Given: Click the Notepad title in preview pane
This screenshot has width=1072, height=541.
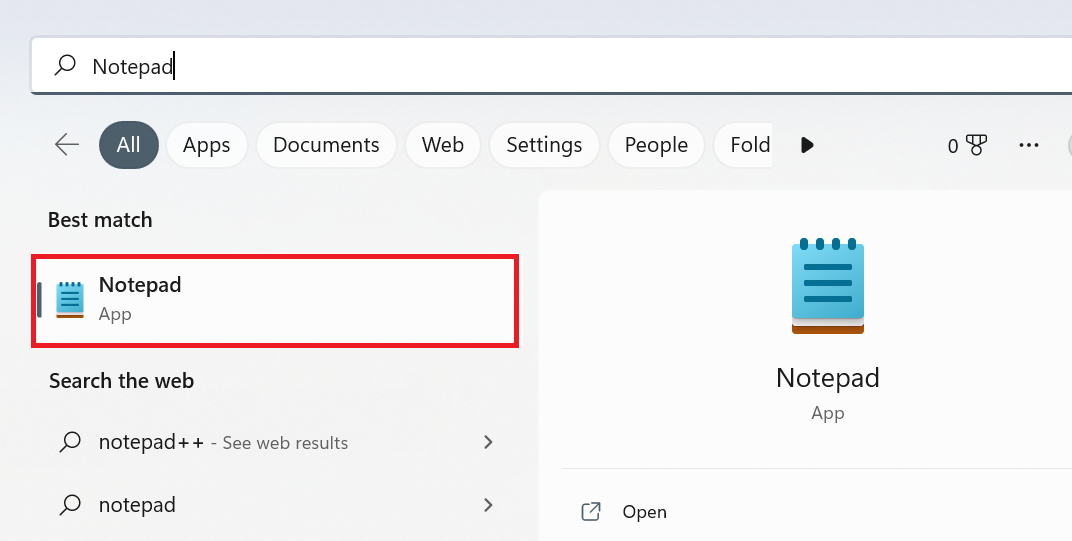Looking at the screenshot, I should [827, 378].
